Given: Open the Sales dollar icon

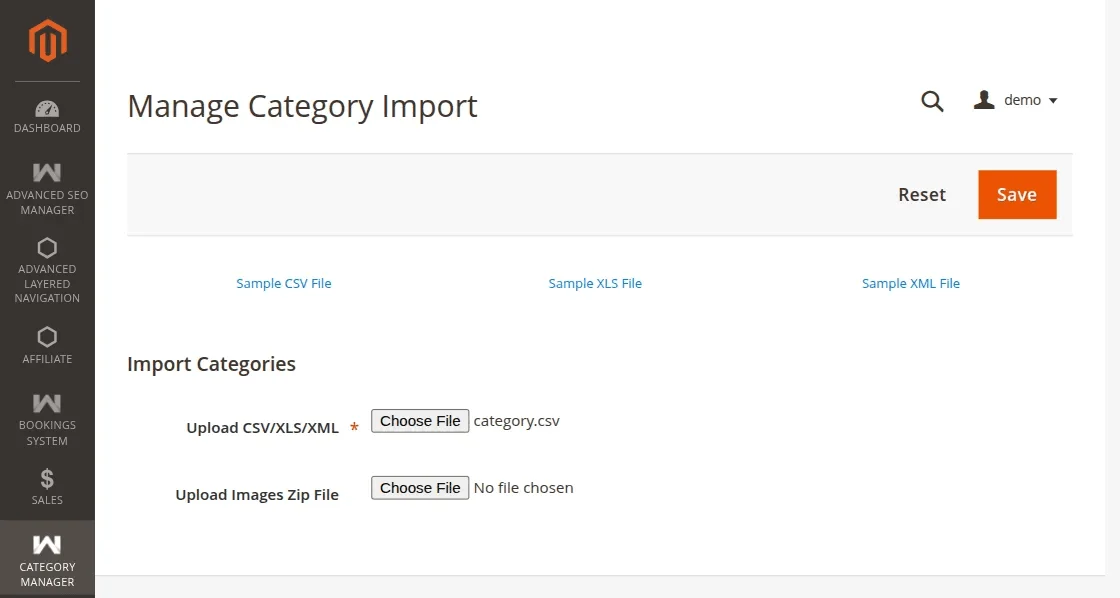Looking at the screenshot, I should (x=47, y=479).
